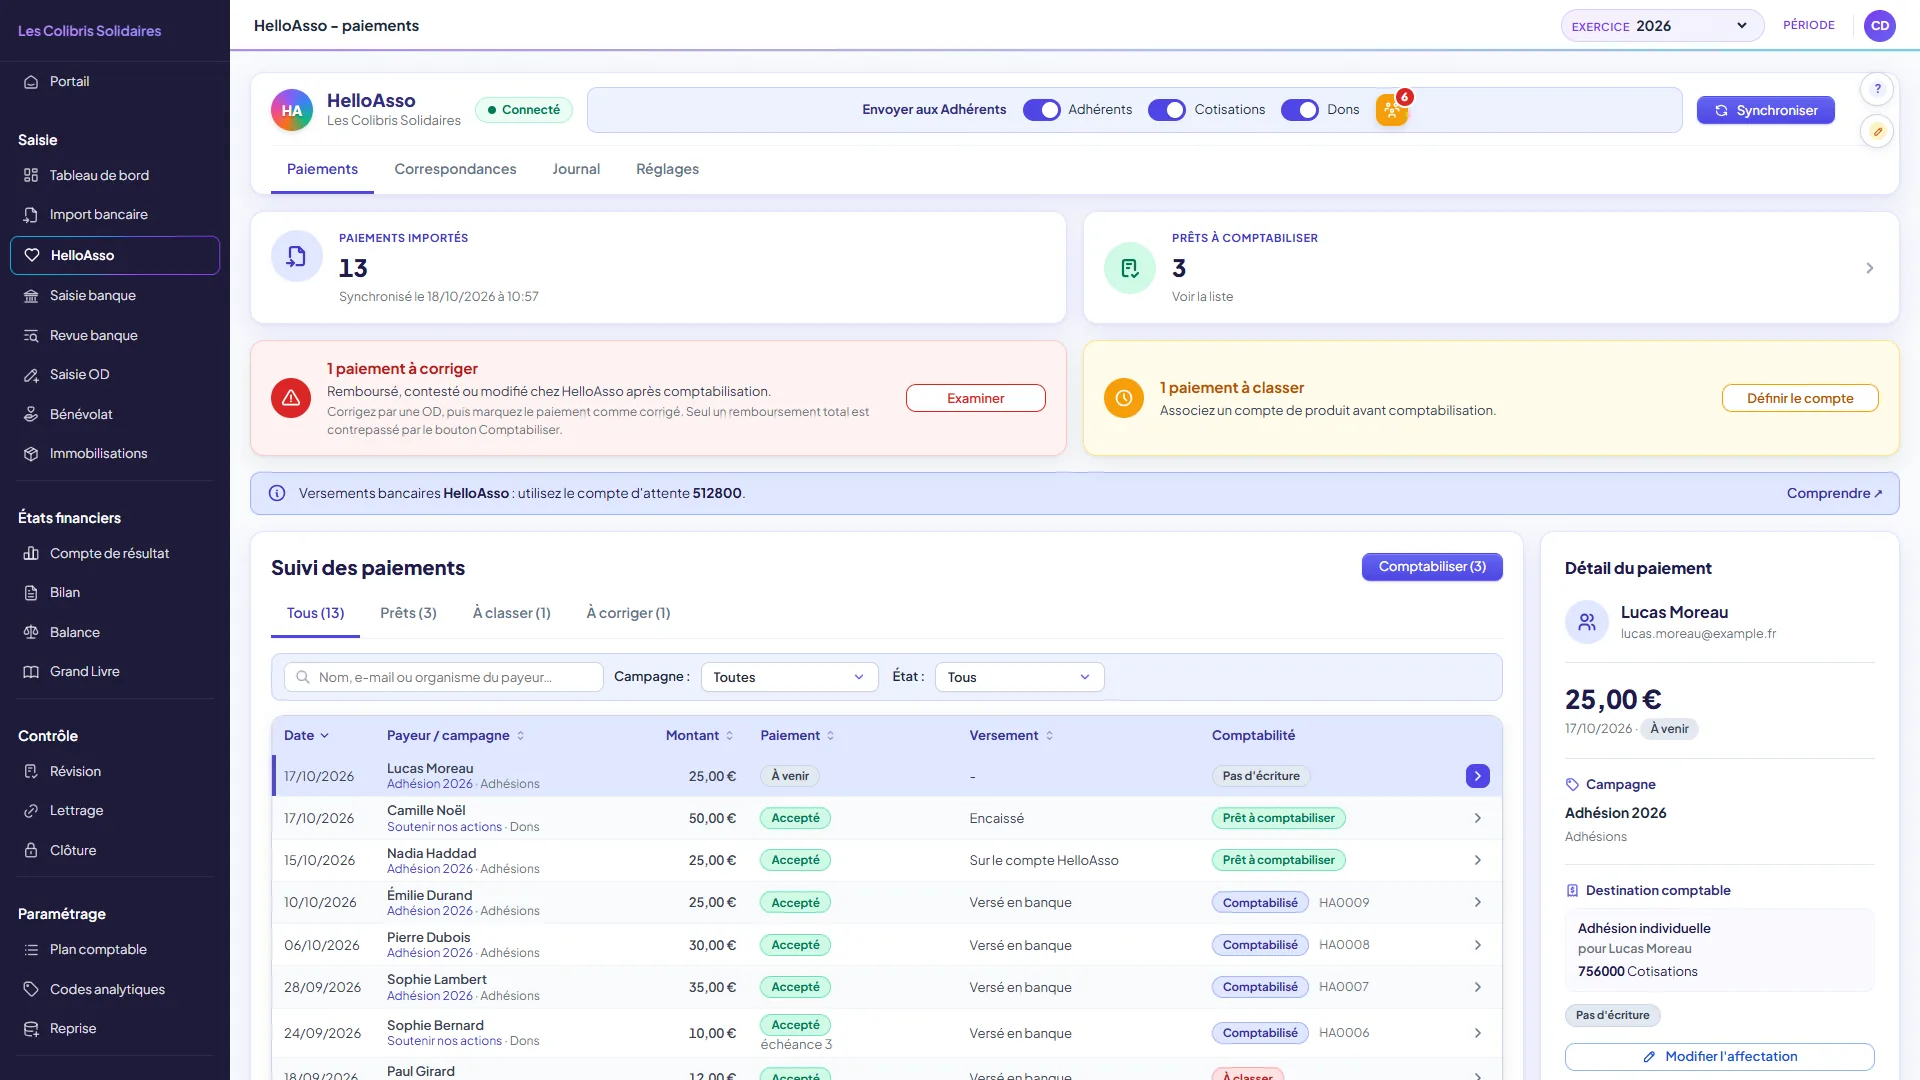Select the Prêts (3) filter tab

tap(408, 613)
